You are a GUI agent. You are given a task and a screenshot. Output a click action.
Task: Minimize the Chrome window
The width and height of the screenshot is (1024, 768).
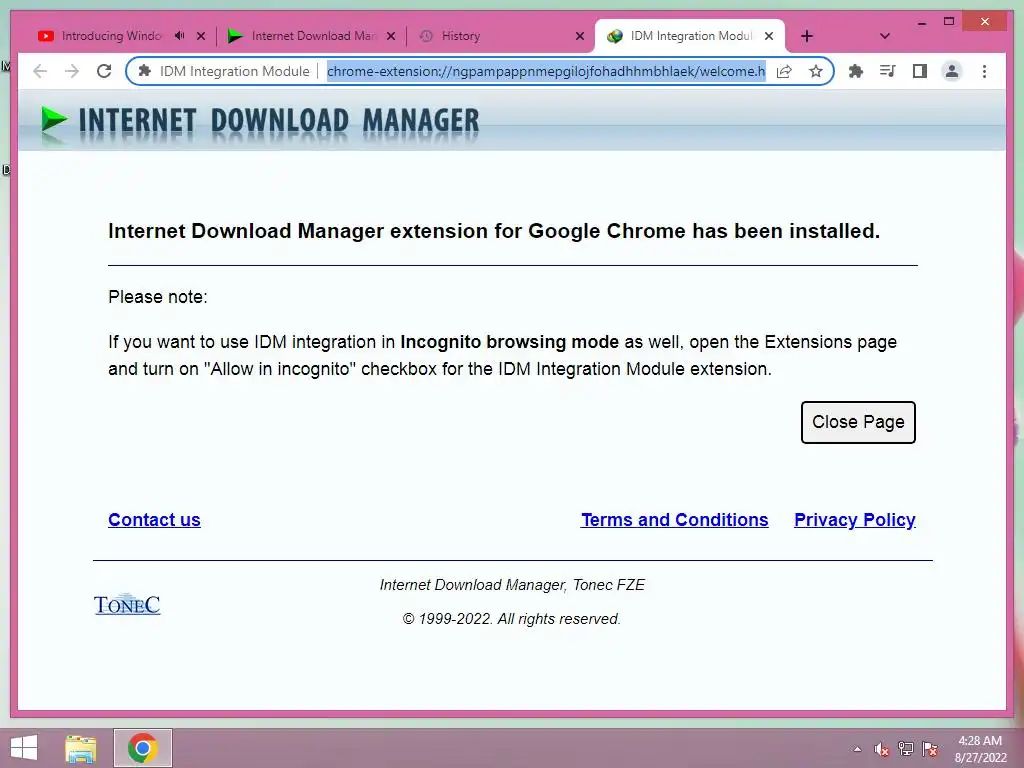coord(921,22)
